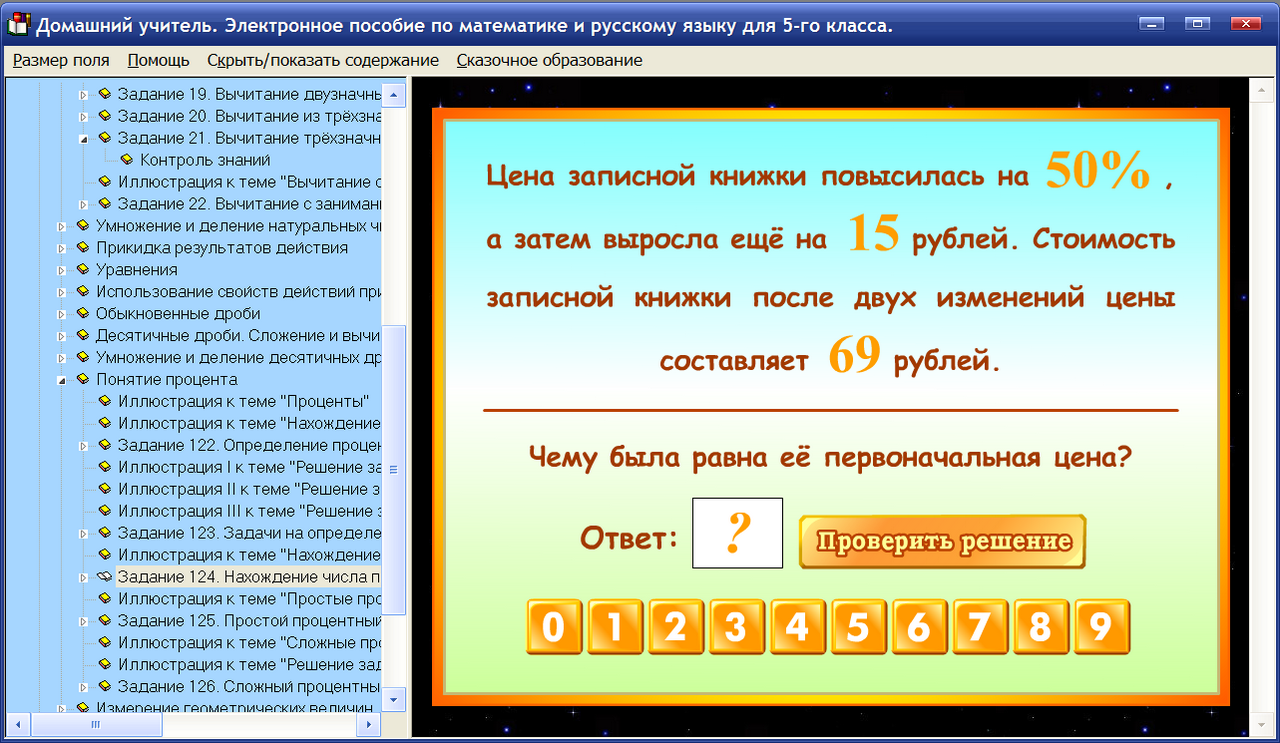Click the quill icon beside Задание 124

click(104, 576)
